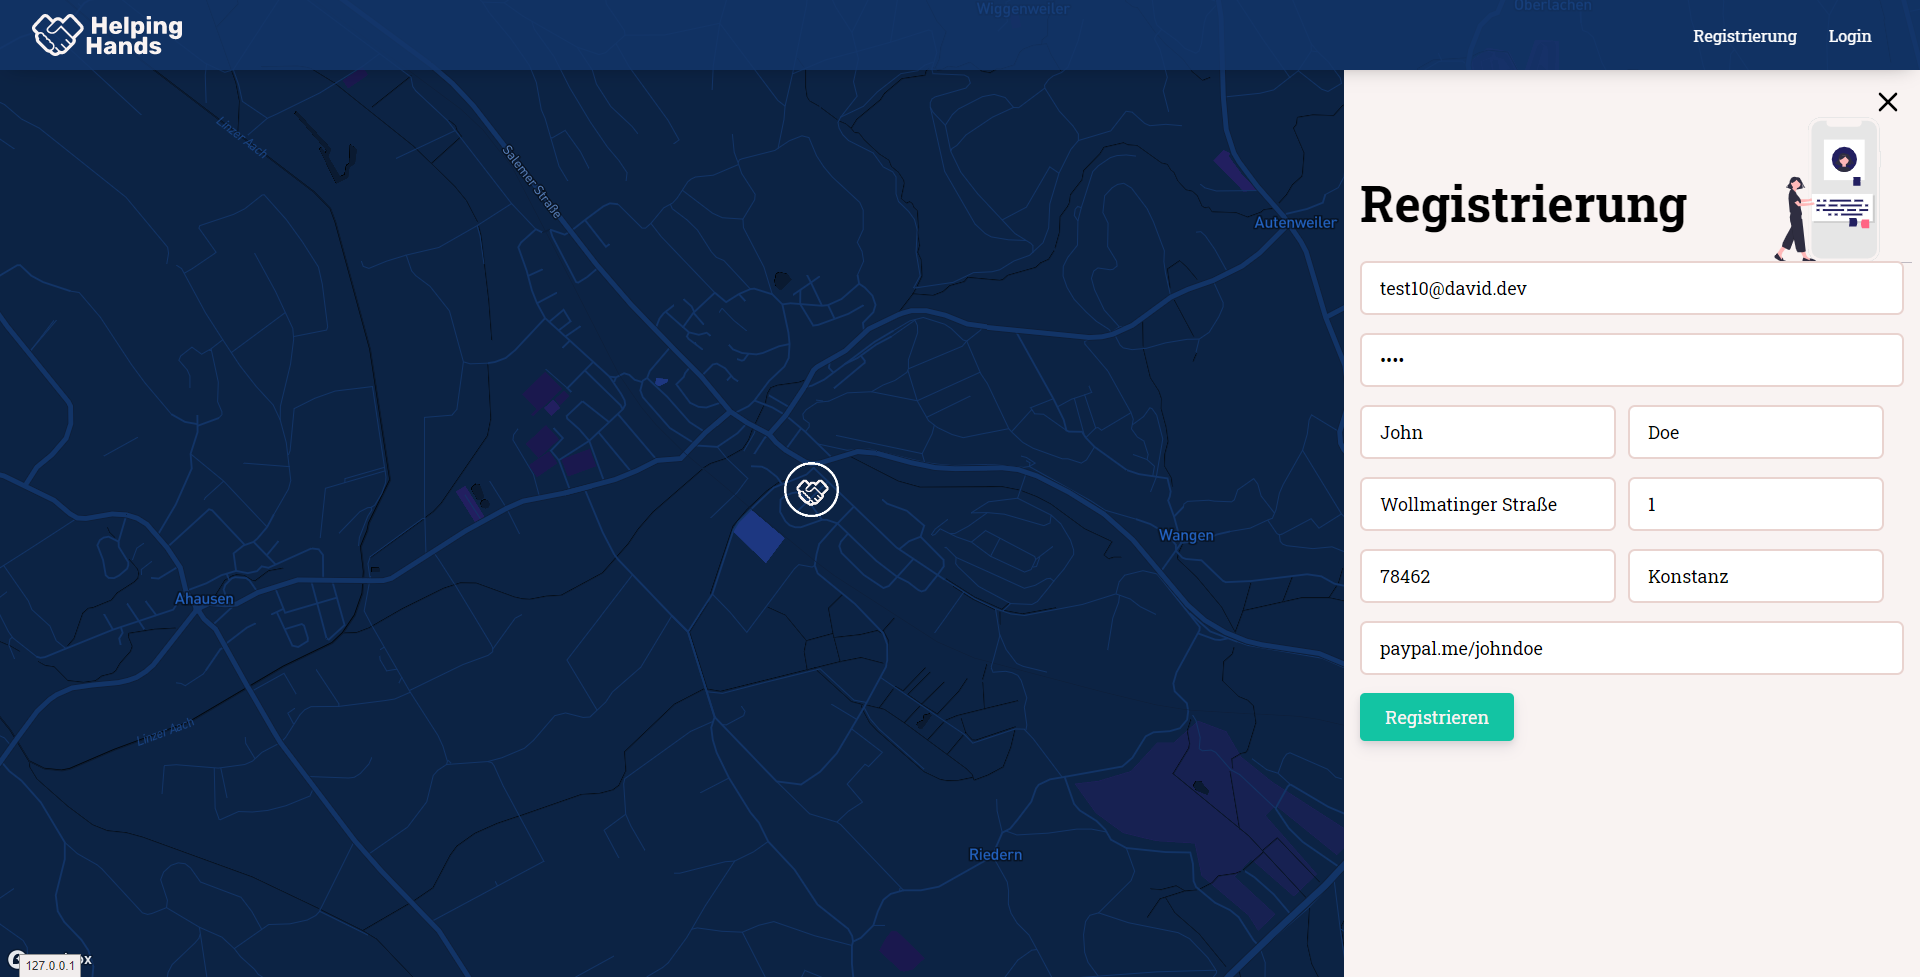Focus the password input field
The width and height of the screenshot is (1920, 977).
pos(1631,360)
